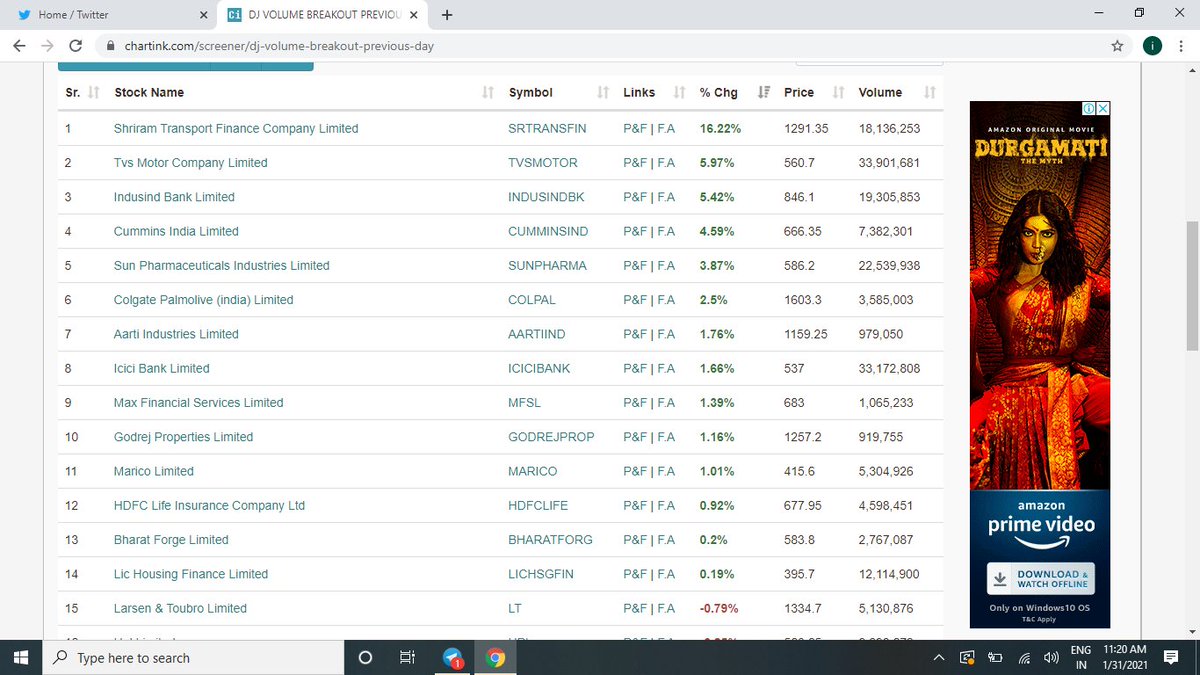The width and height of the screenshot is (1200, 675).
Task: Open ad info icon on Durgamati ad
Action: click(x=1090, y=108)
